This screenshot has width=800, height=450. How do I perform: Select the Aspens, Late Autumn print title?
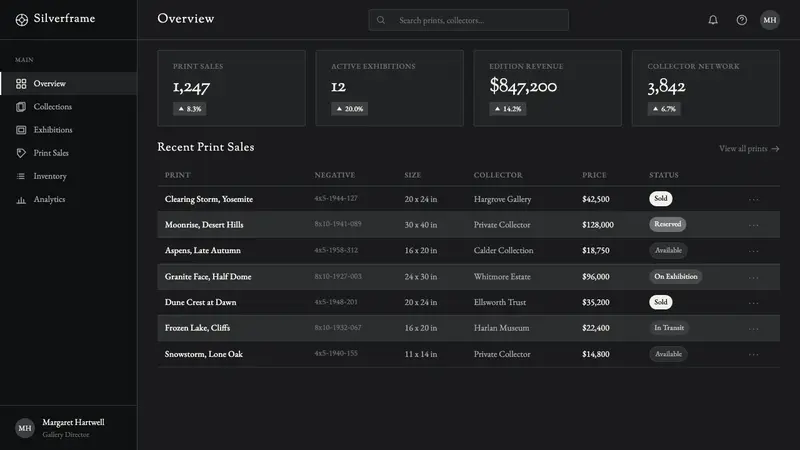click(x=203, y=251)
